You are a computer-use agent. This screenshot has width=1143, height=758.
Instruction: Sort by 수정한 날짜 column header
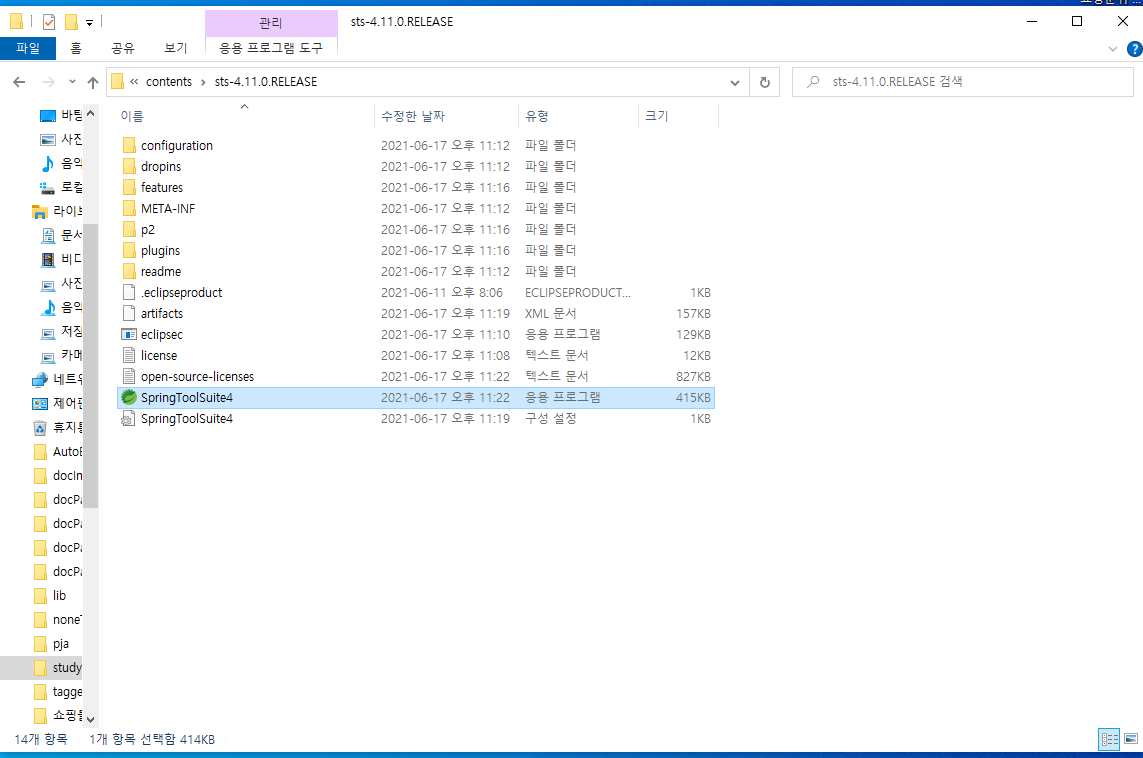tap(447, 116)
